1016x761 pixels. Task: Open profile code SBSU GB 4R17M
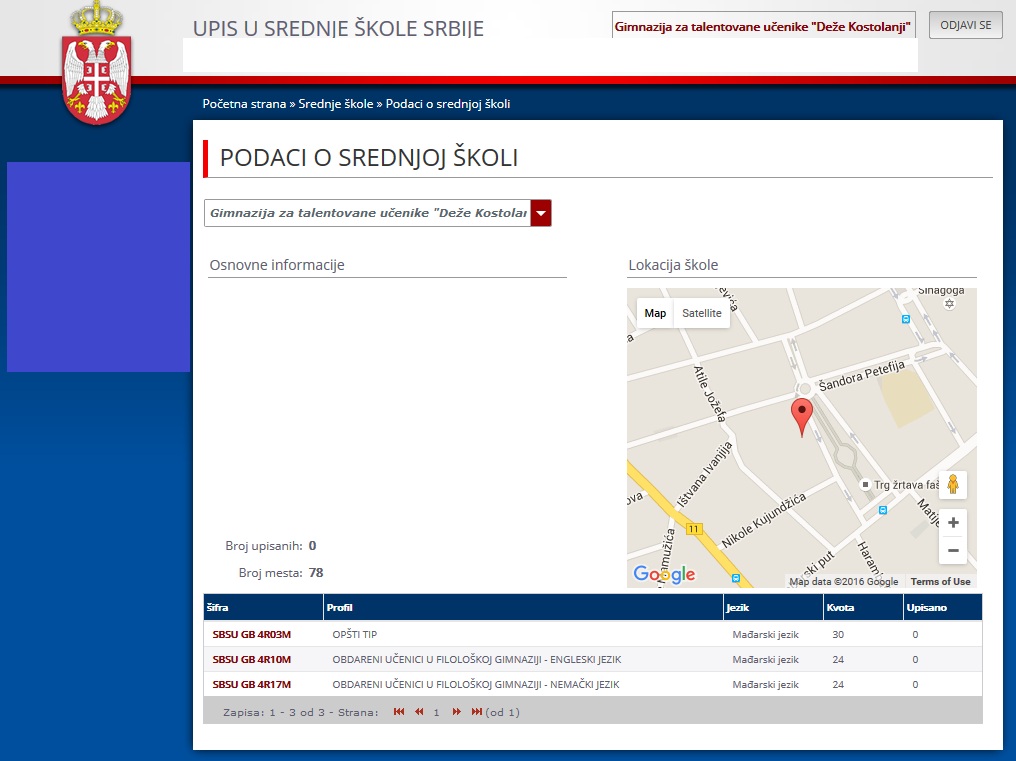251,685
